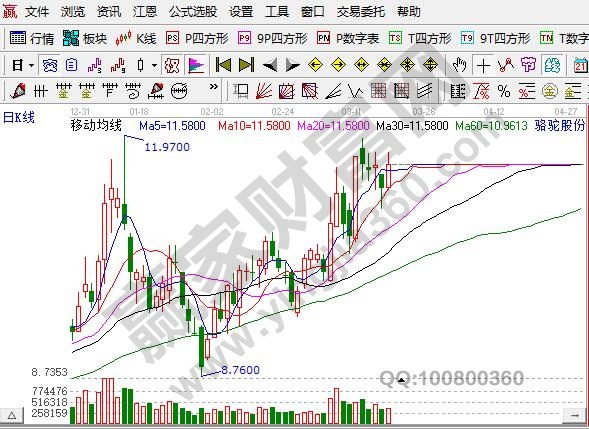589x429 pixels.
Task: Expand the 日 period dropdown arrow
Action: (32, 65)
